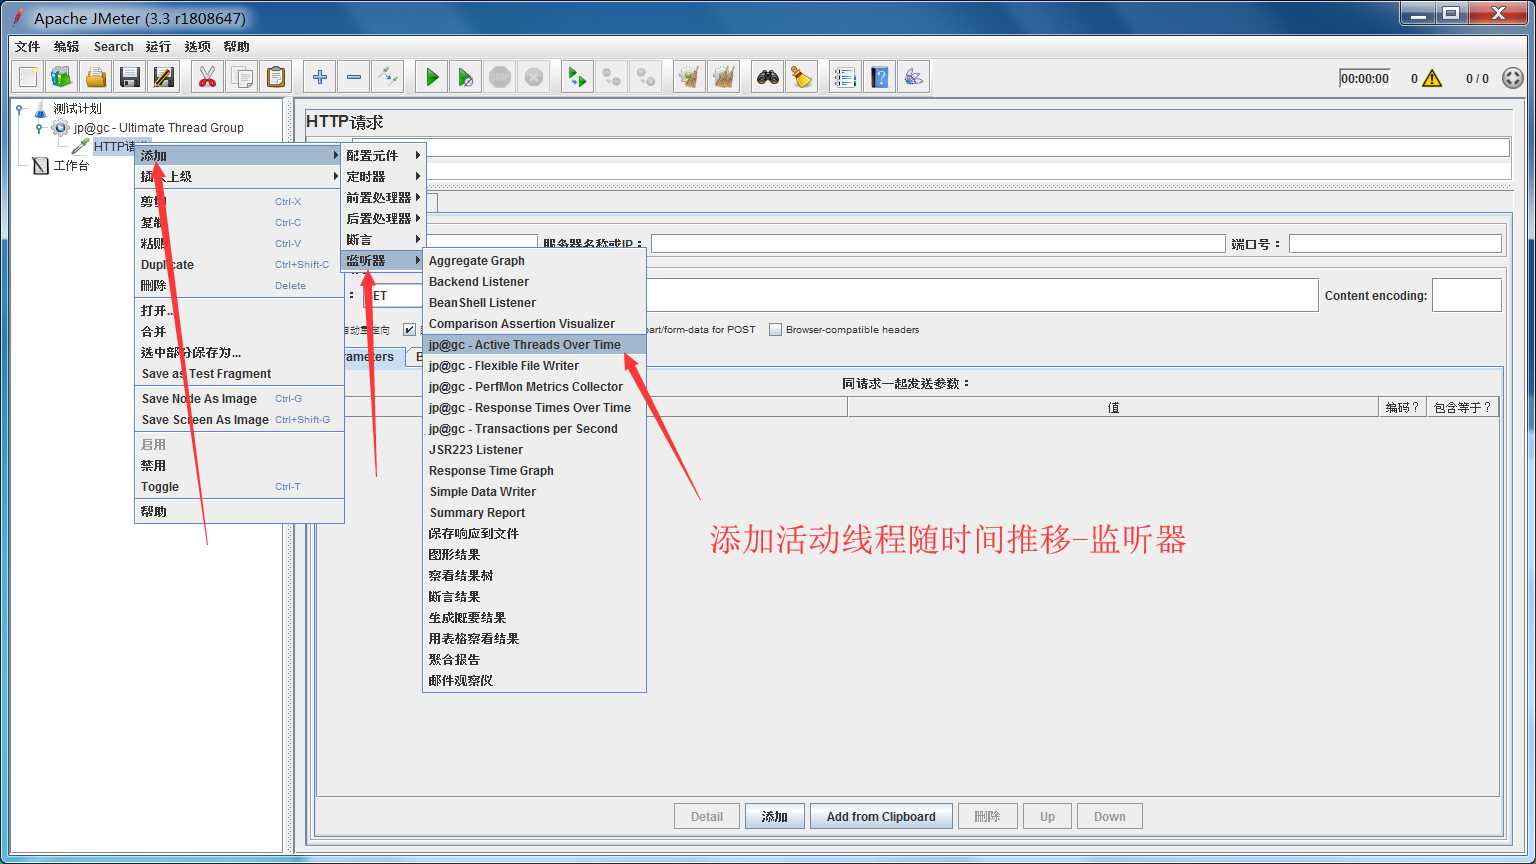Click the Up button

click(1047, 816)
